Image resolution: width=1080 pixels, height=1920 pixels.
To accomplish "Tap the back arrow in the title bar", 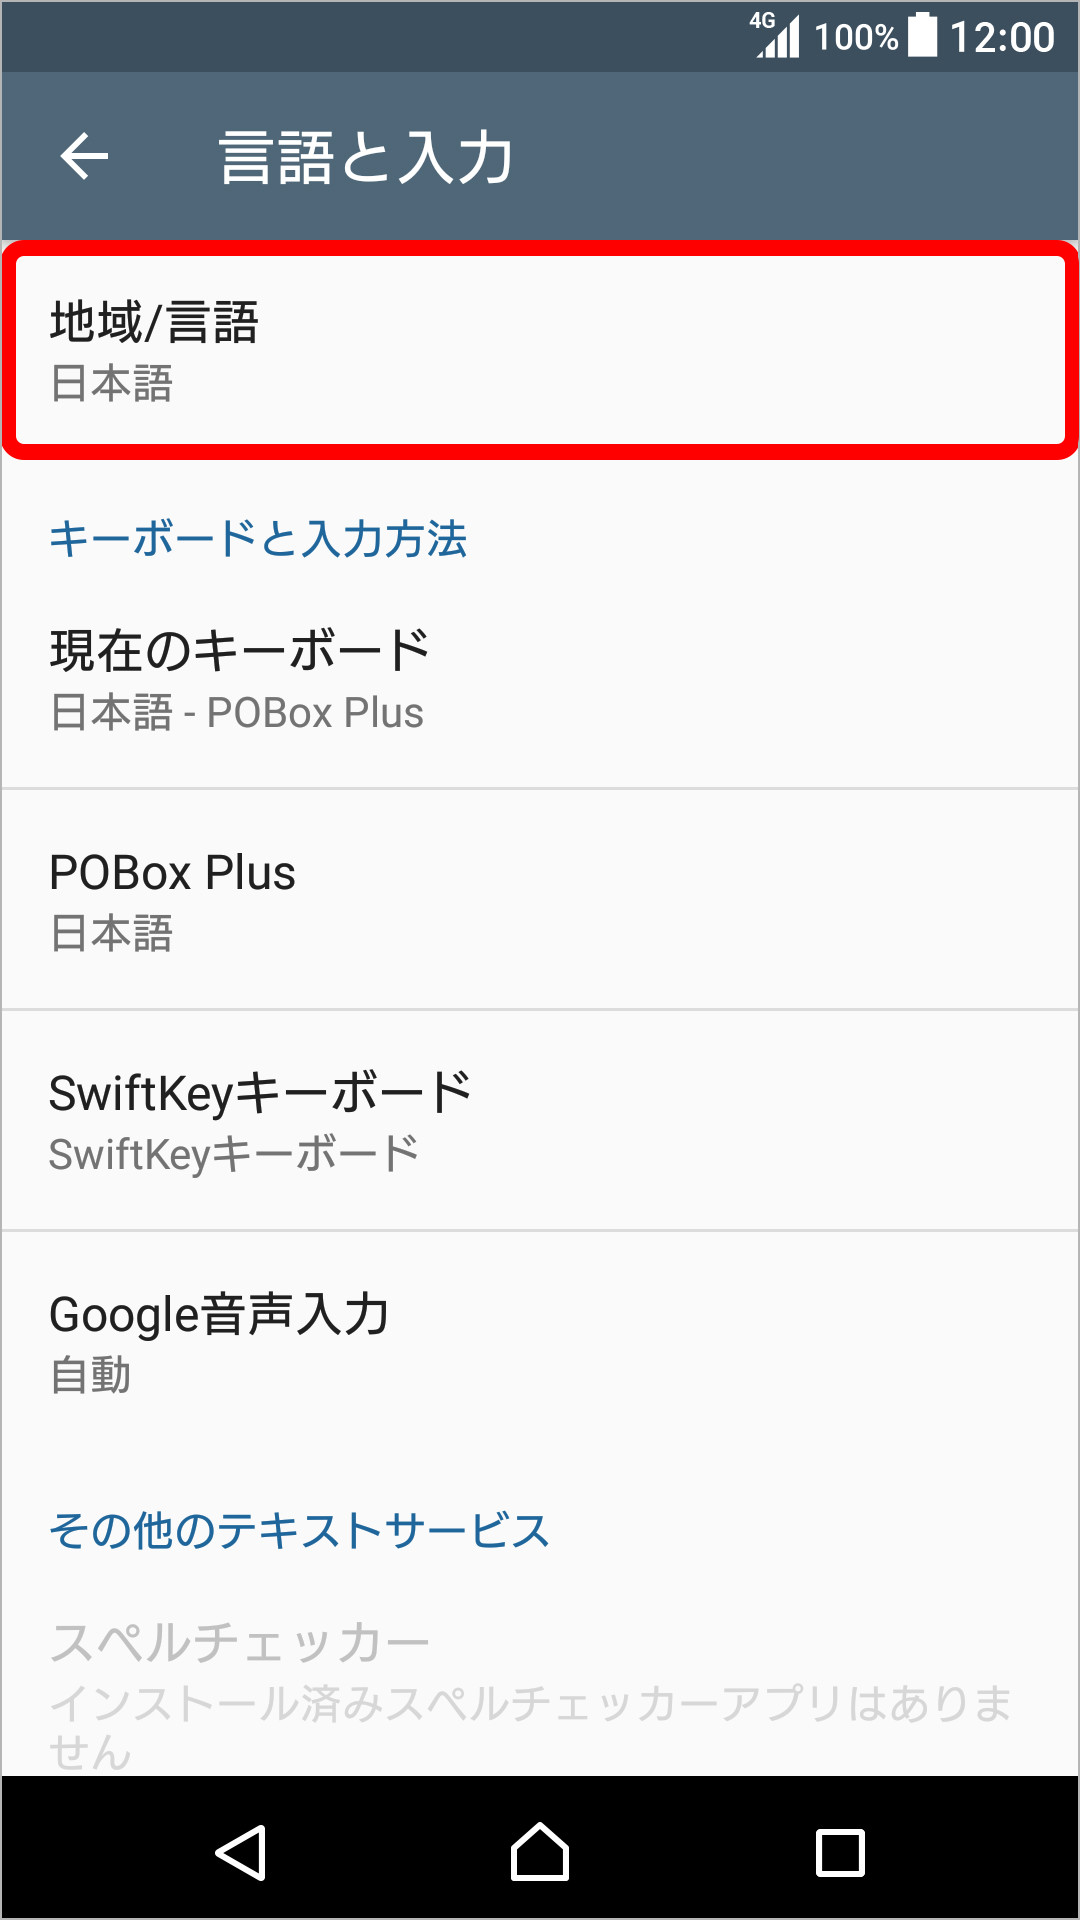I will (x=85, y=155).
